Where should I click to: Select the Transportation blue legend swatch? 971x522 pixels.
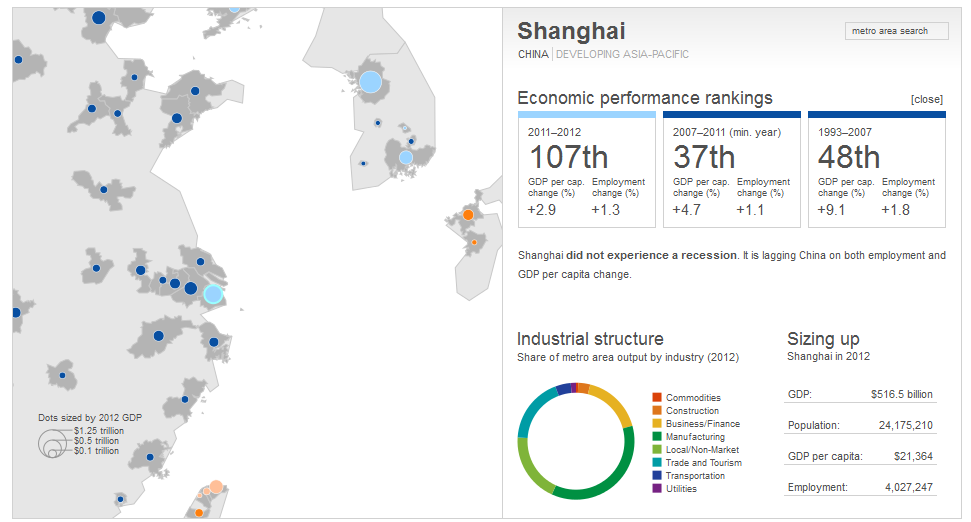(x=656, y=476)
